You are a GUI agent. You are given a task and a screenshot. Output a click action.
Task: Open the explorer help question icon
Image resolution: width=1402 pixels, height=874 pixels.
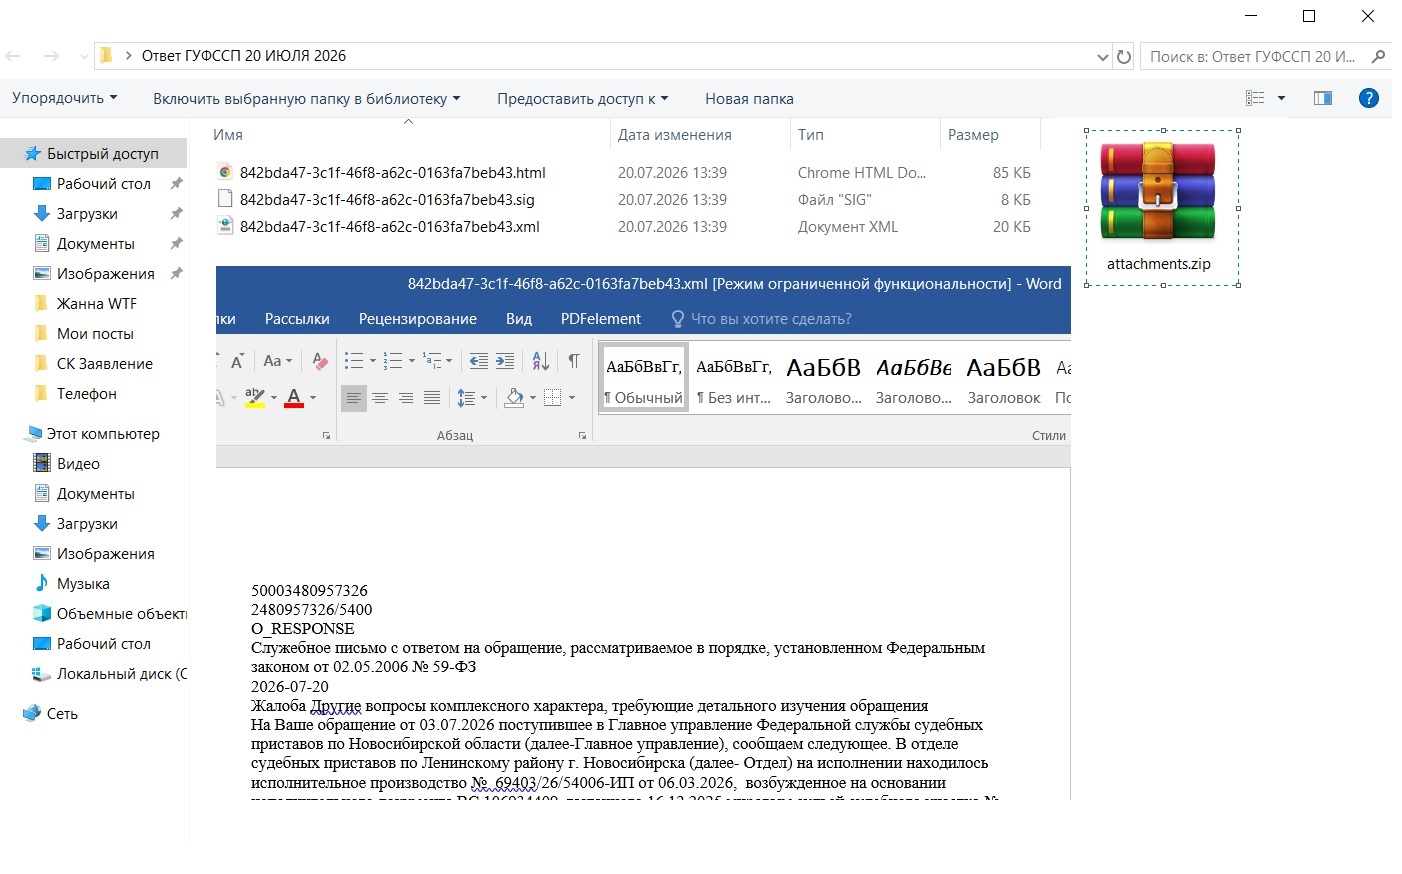click(1369, 98)
